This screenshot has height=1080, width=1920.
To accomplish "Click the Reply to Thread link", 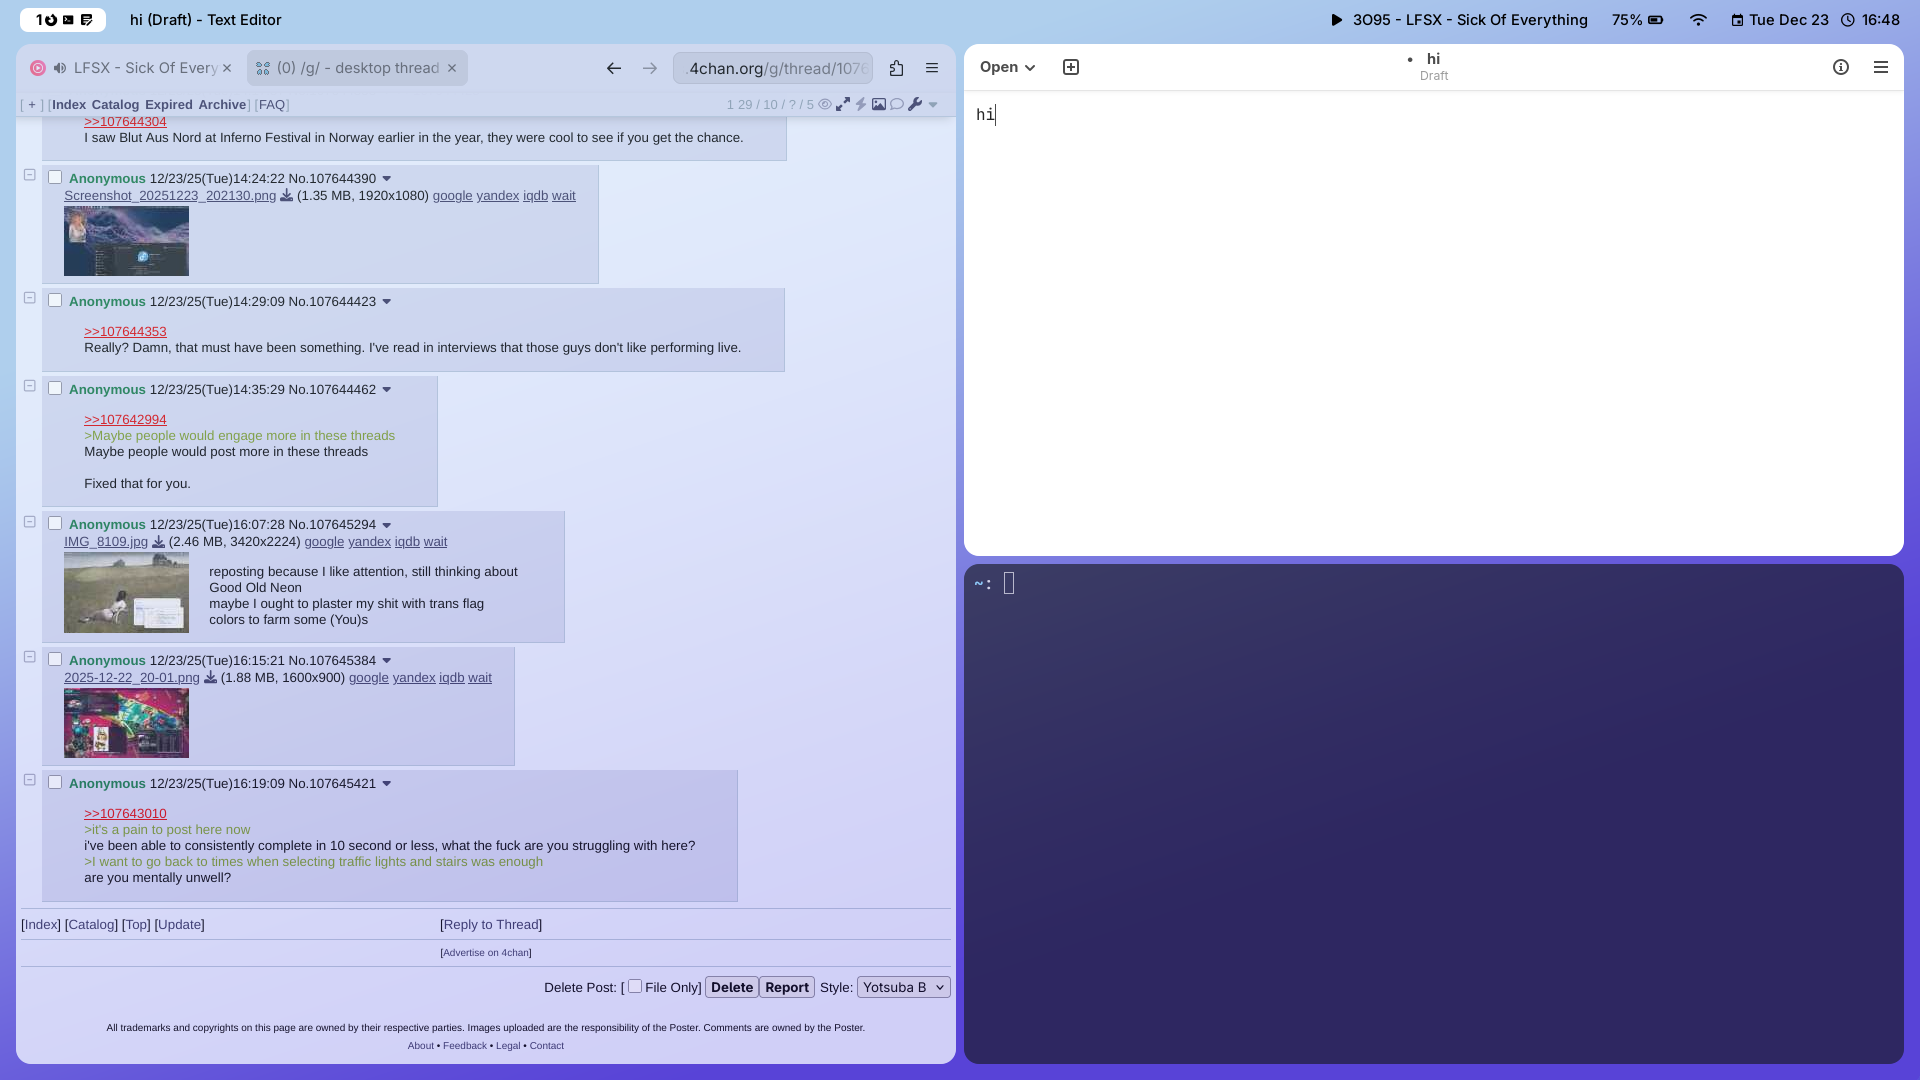I will pos(491,924).
